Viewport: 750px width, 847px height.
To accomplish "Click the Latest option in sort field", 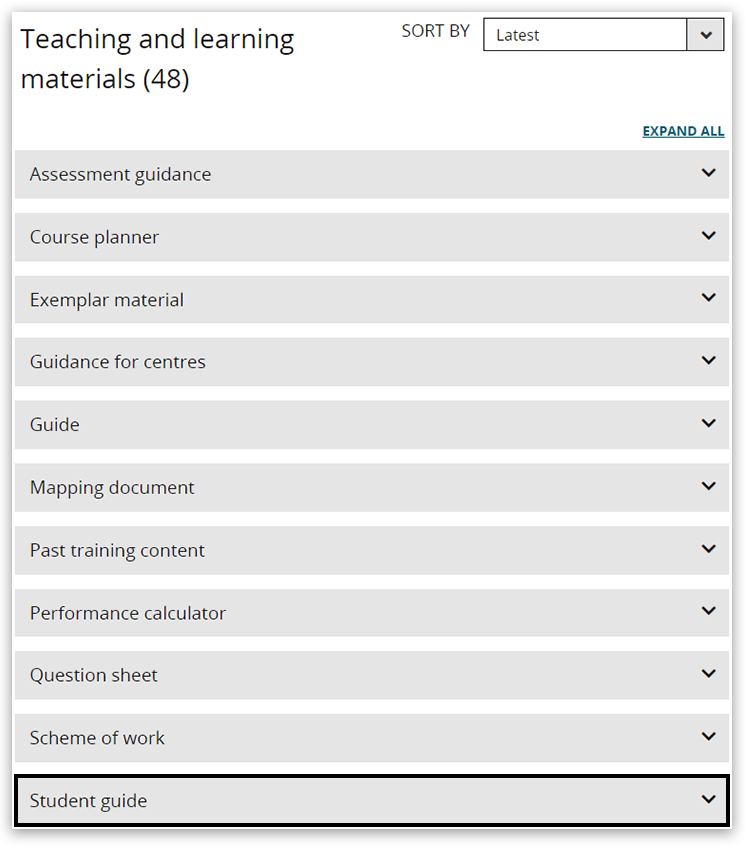I will pos(518,35).
